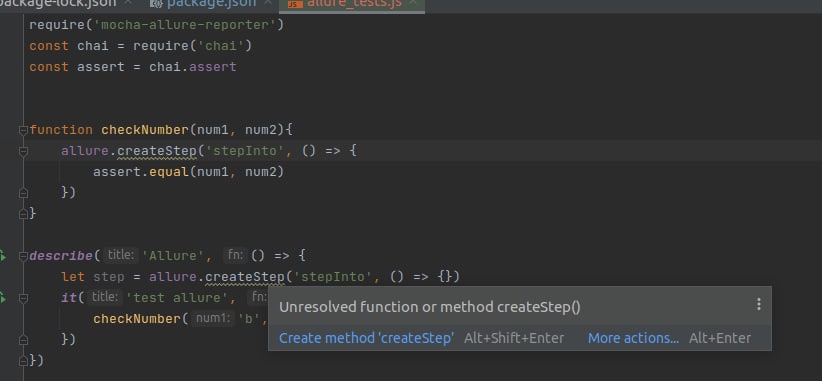Click the 'function' keyword

(61, 129)
